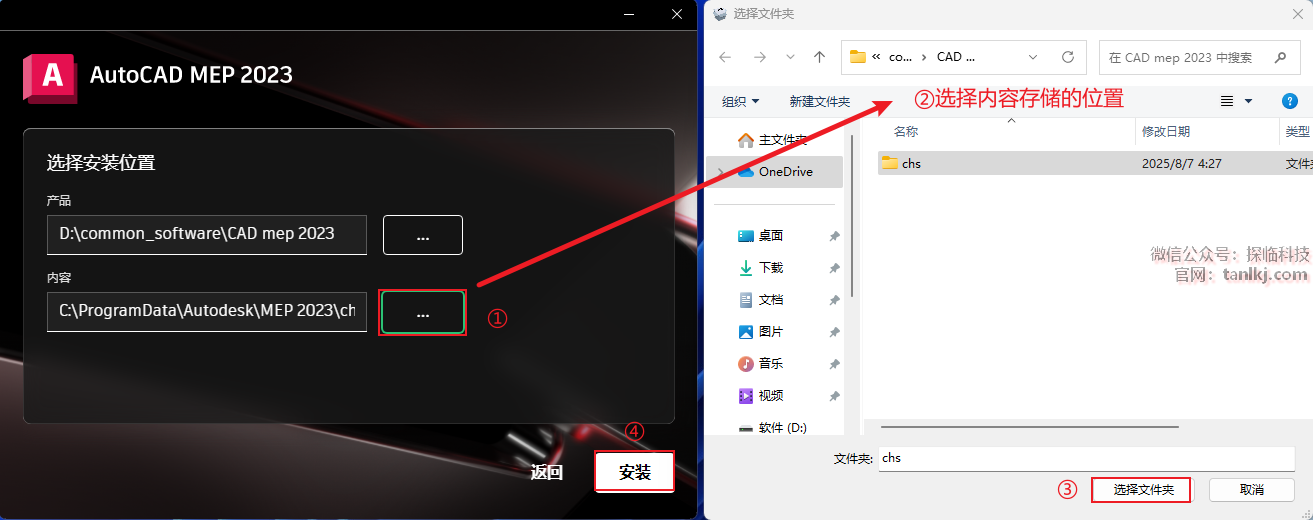Start installation with the 安装 button
1313x520 pixels.
(635, 472)
